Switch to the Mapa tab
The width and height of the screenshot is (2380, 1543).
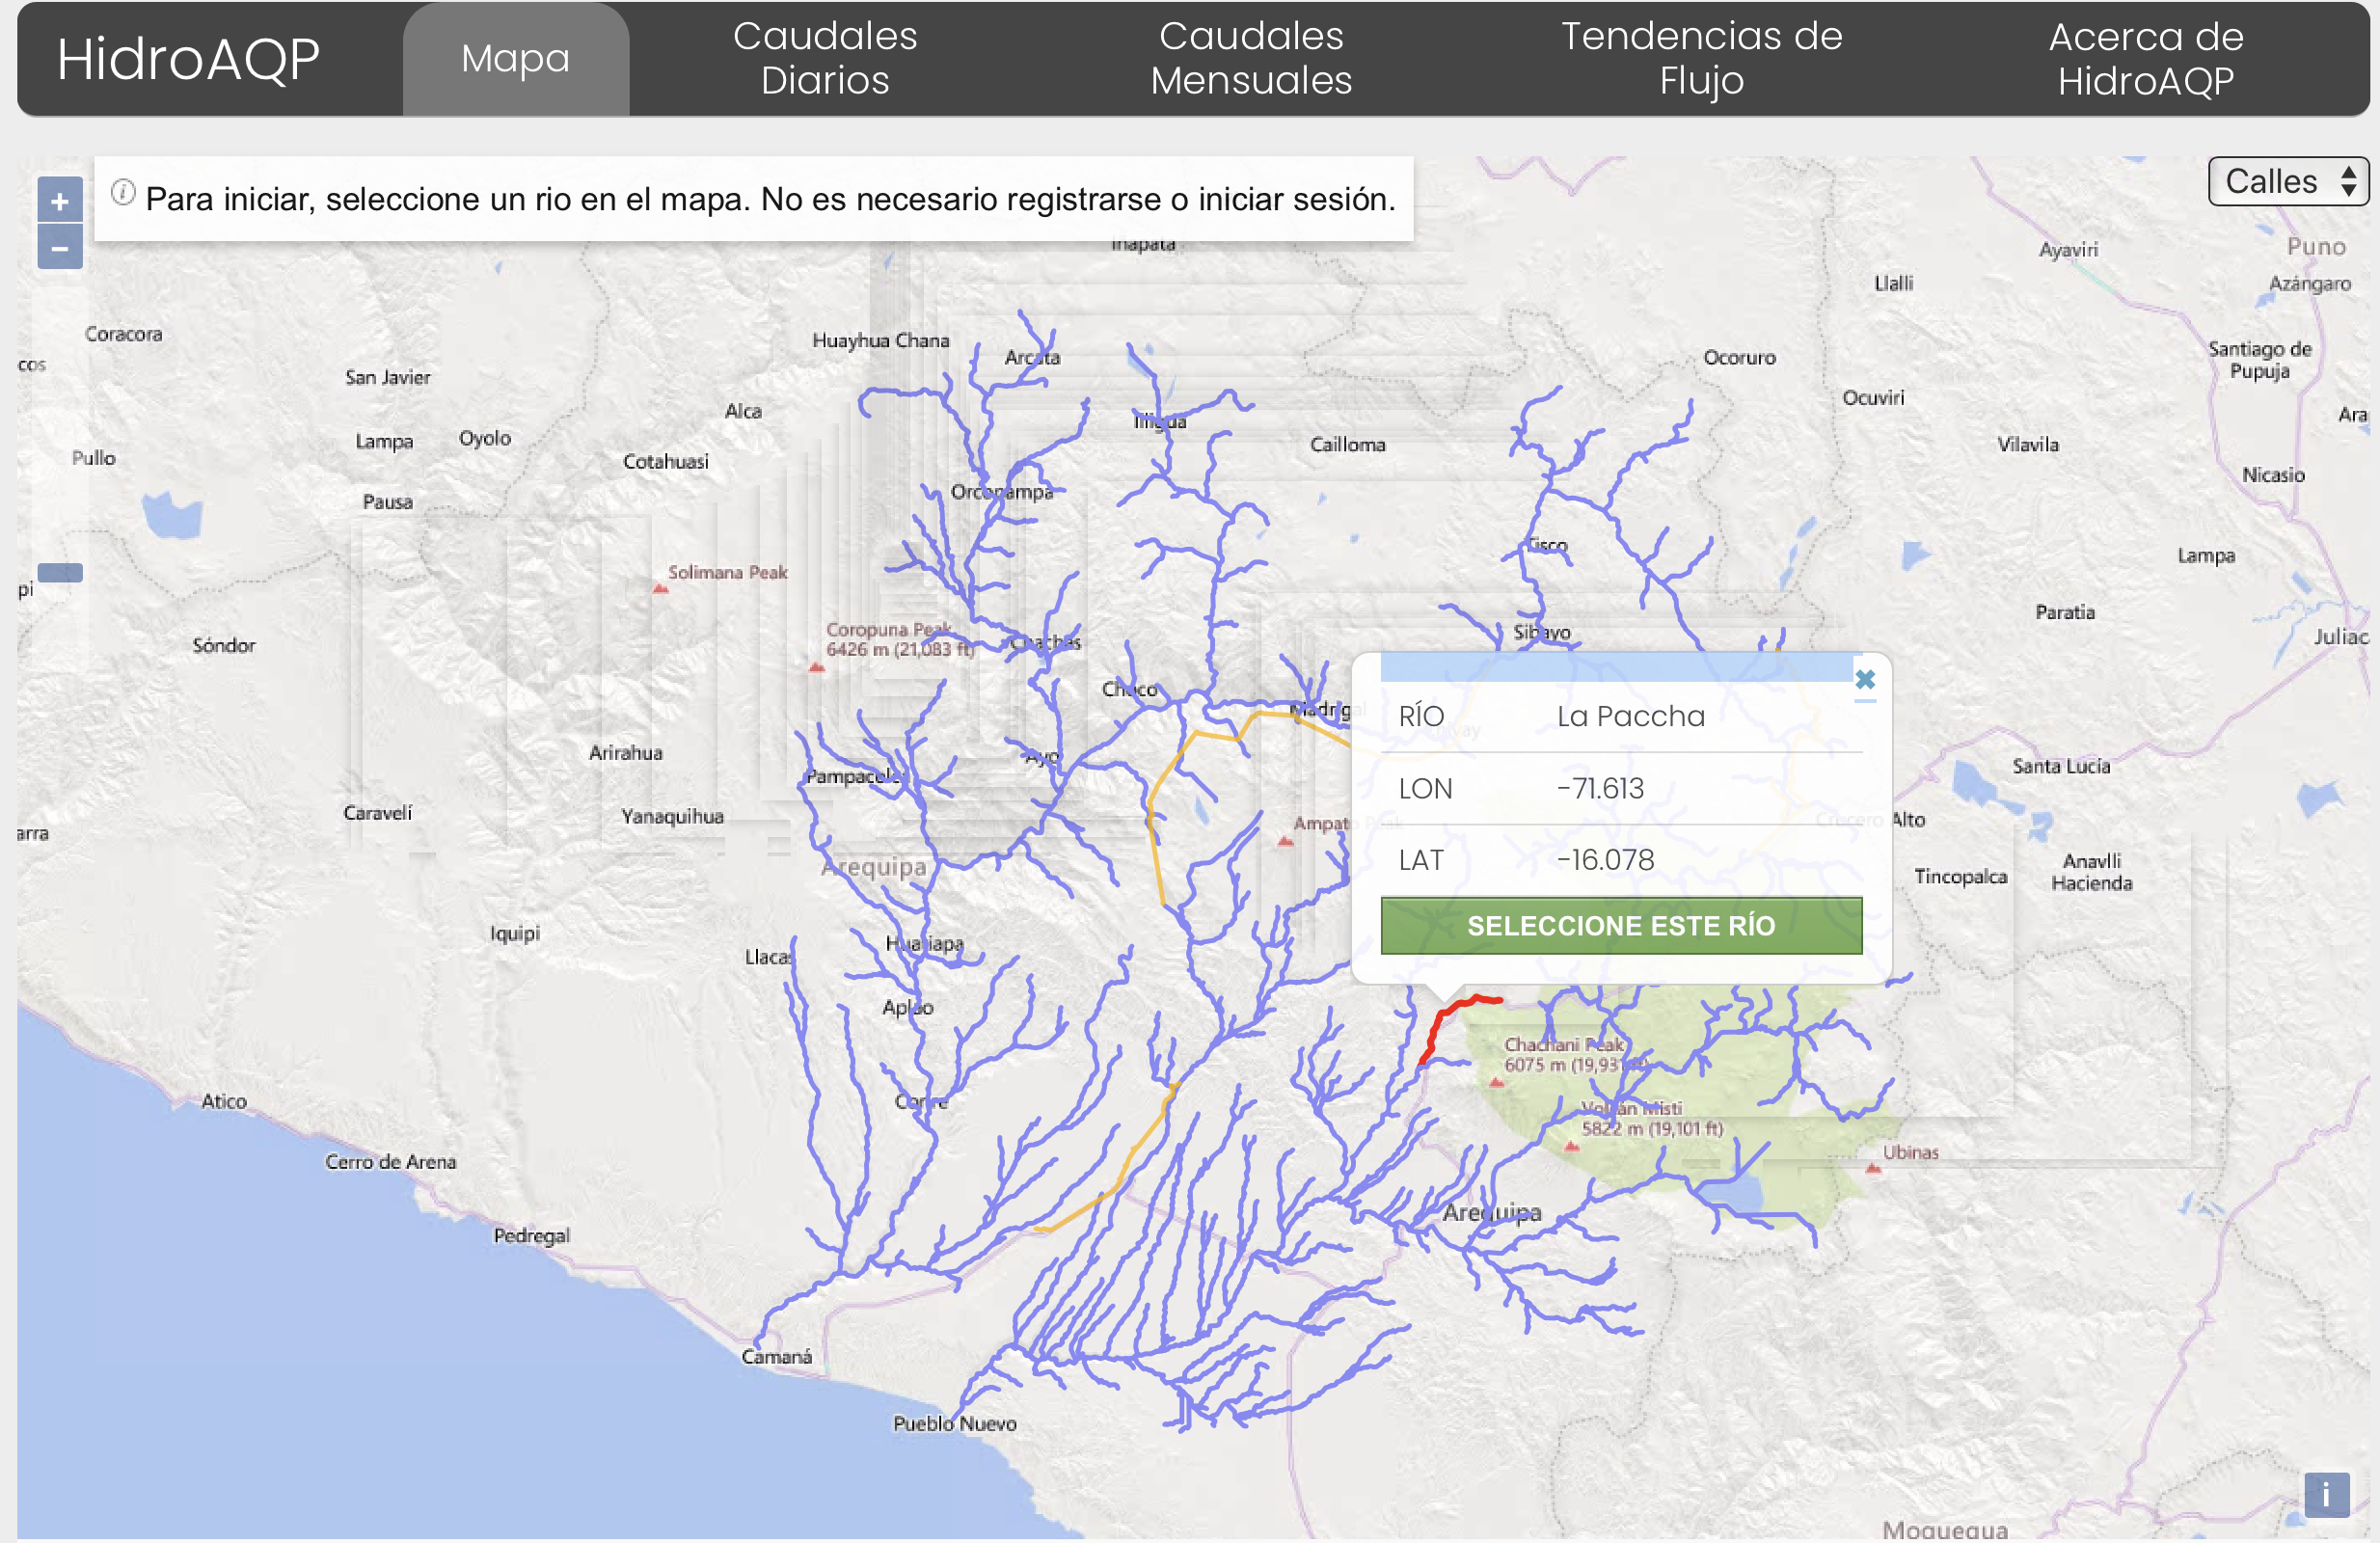(x=515, y=59)
